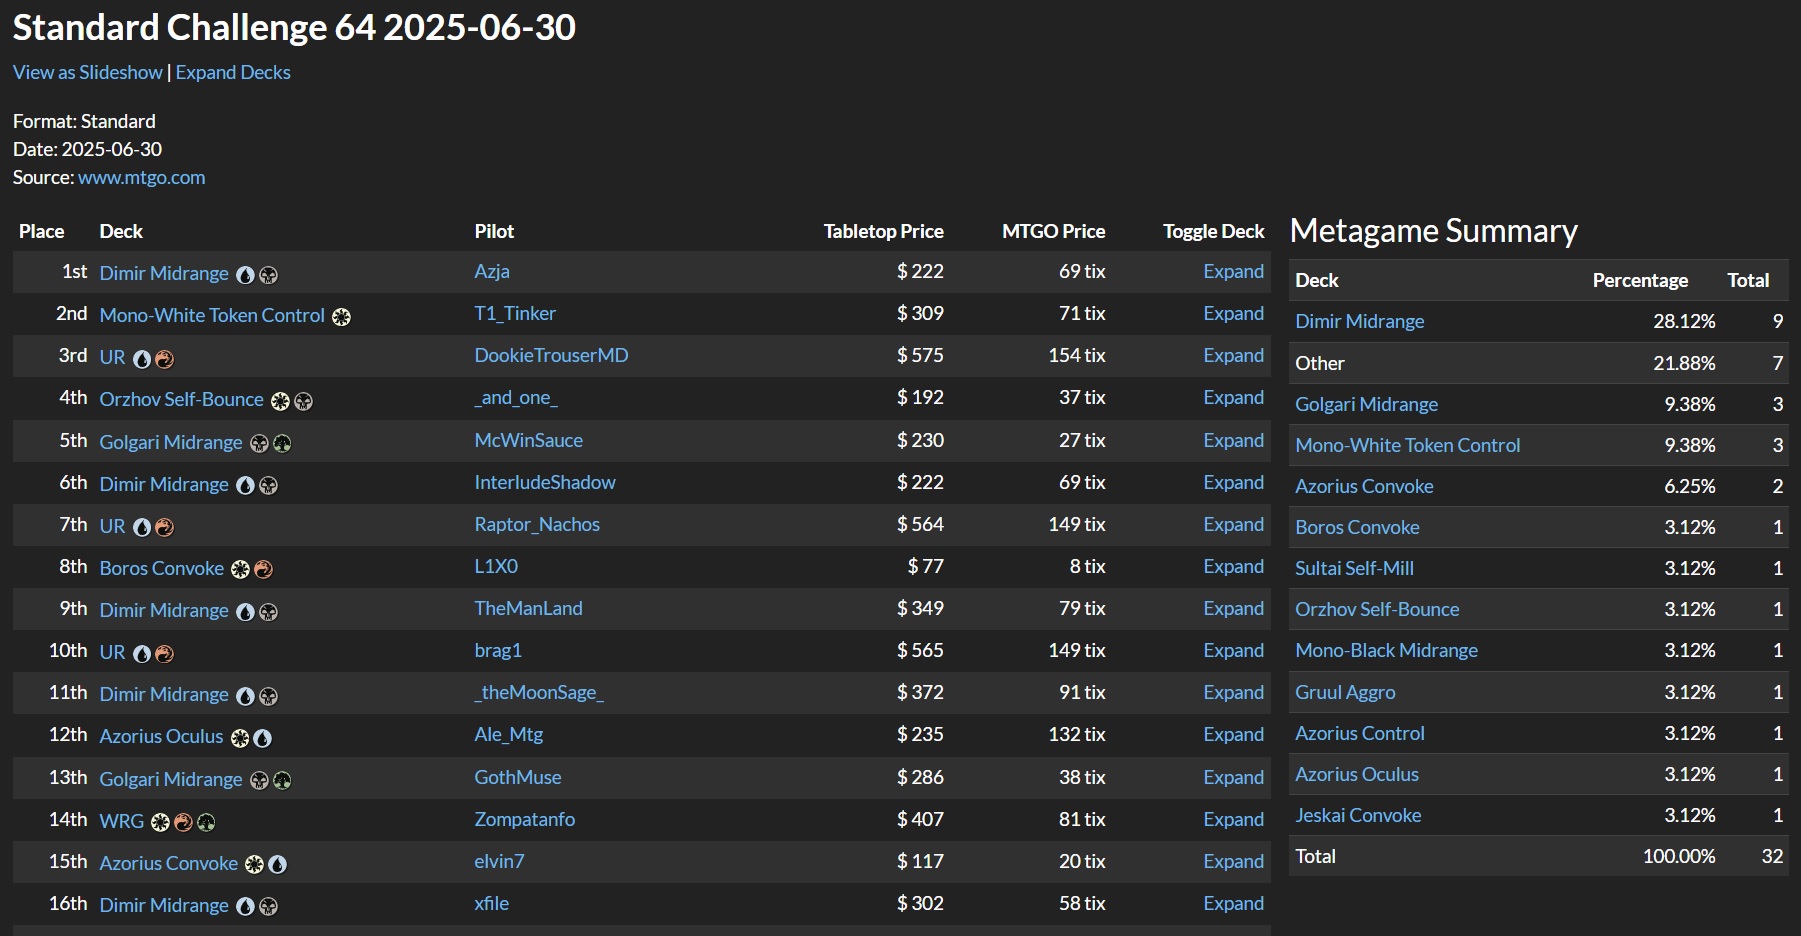Image resolution: width=1801 pixels, height=936 pixels.
Task: Click the black mana symbol in TheManLand's row
Action: [x=268, y=612]
